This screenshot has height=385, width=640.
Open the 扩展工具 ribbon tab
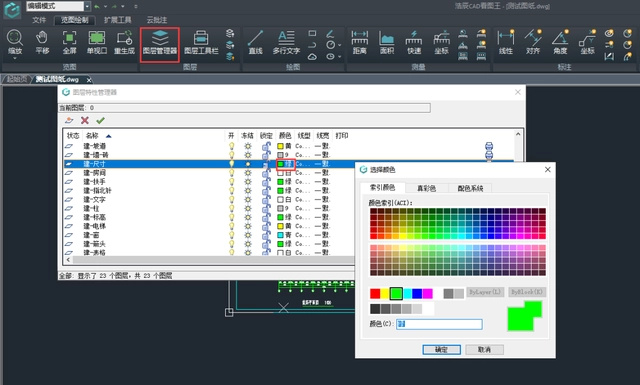(x=118, y=20)
